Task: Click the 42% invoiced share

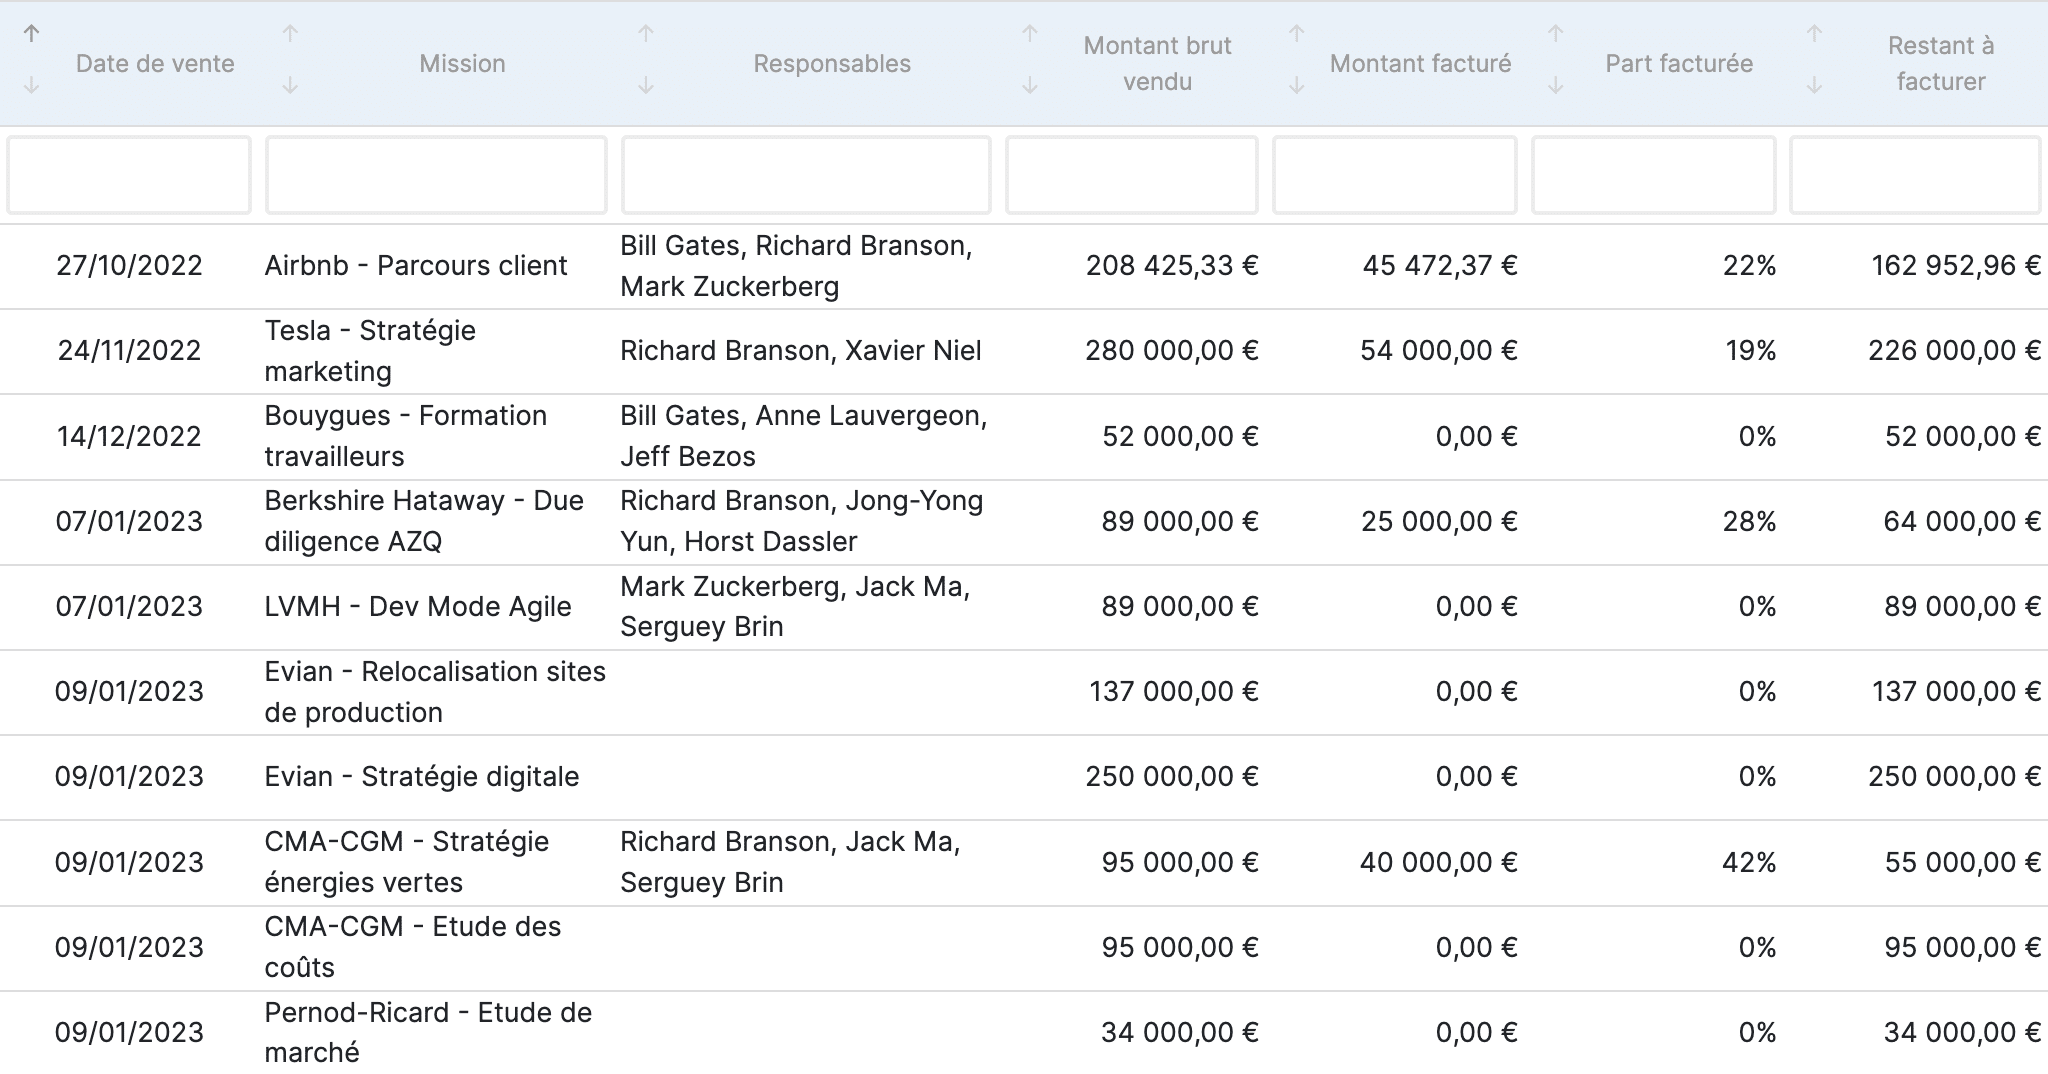Action: coord(1750,862)
